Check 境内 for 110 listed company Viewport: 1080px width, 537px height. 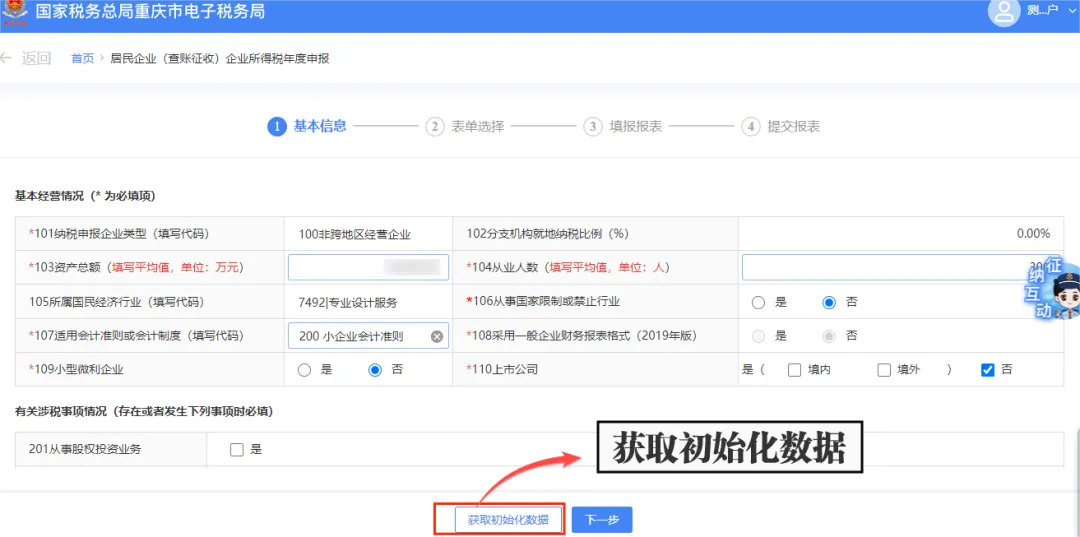point(794,370)
